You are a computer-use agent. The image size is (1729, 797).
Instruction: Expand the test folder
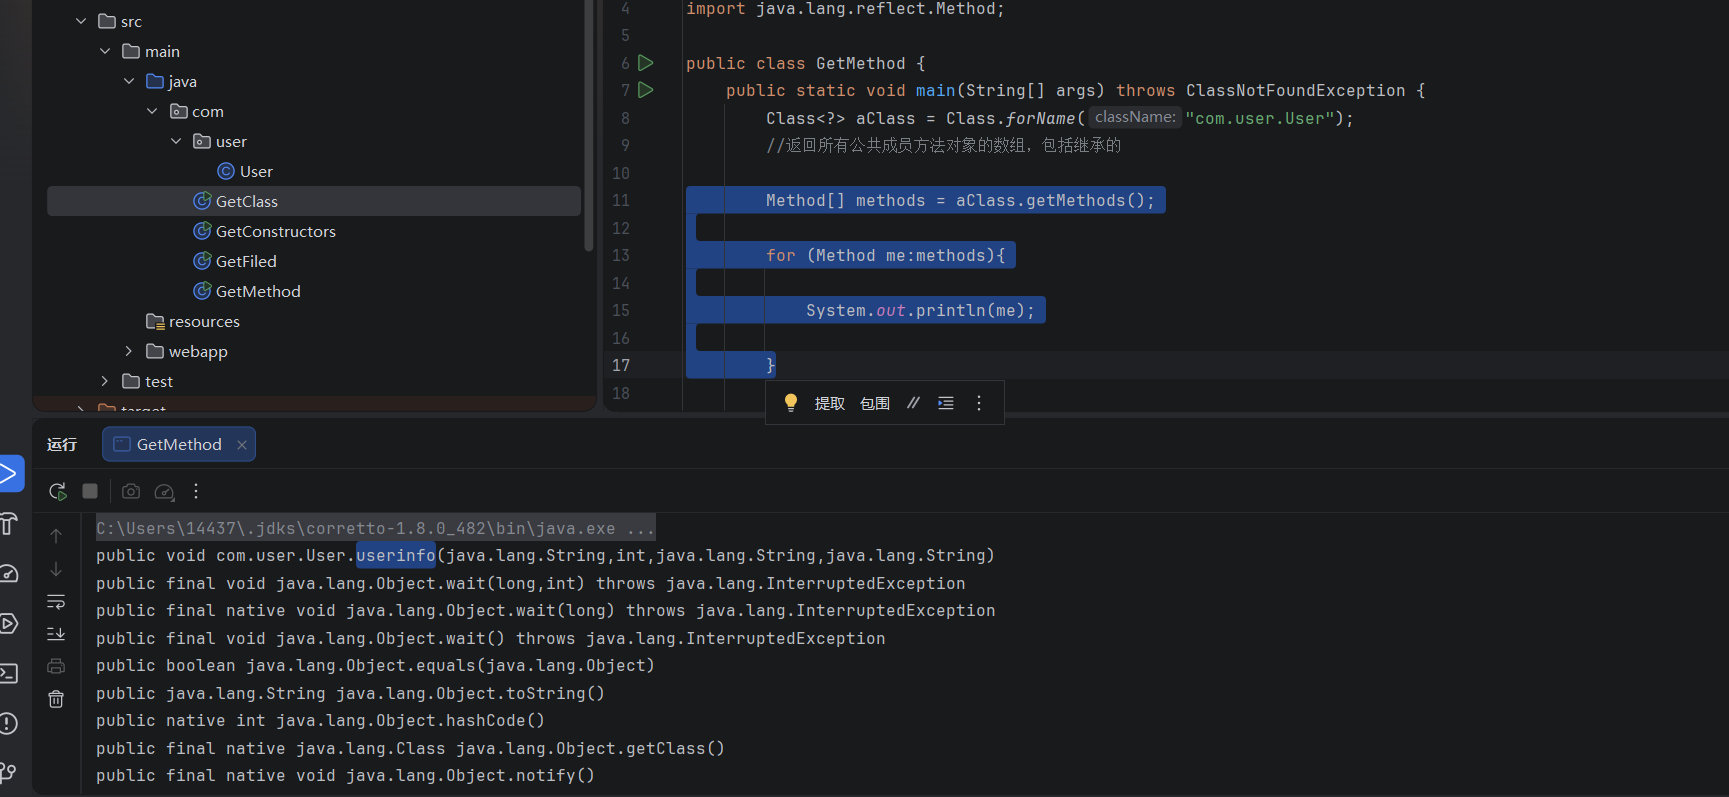tap(104, 381)
